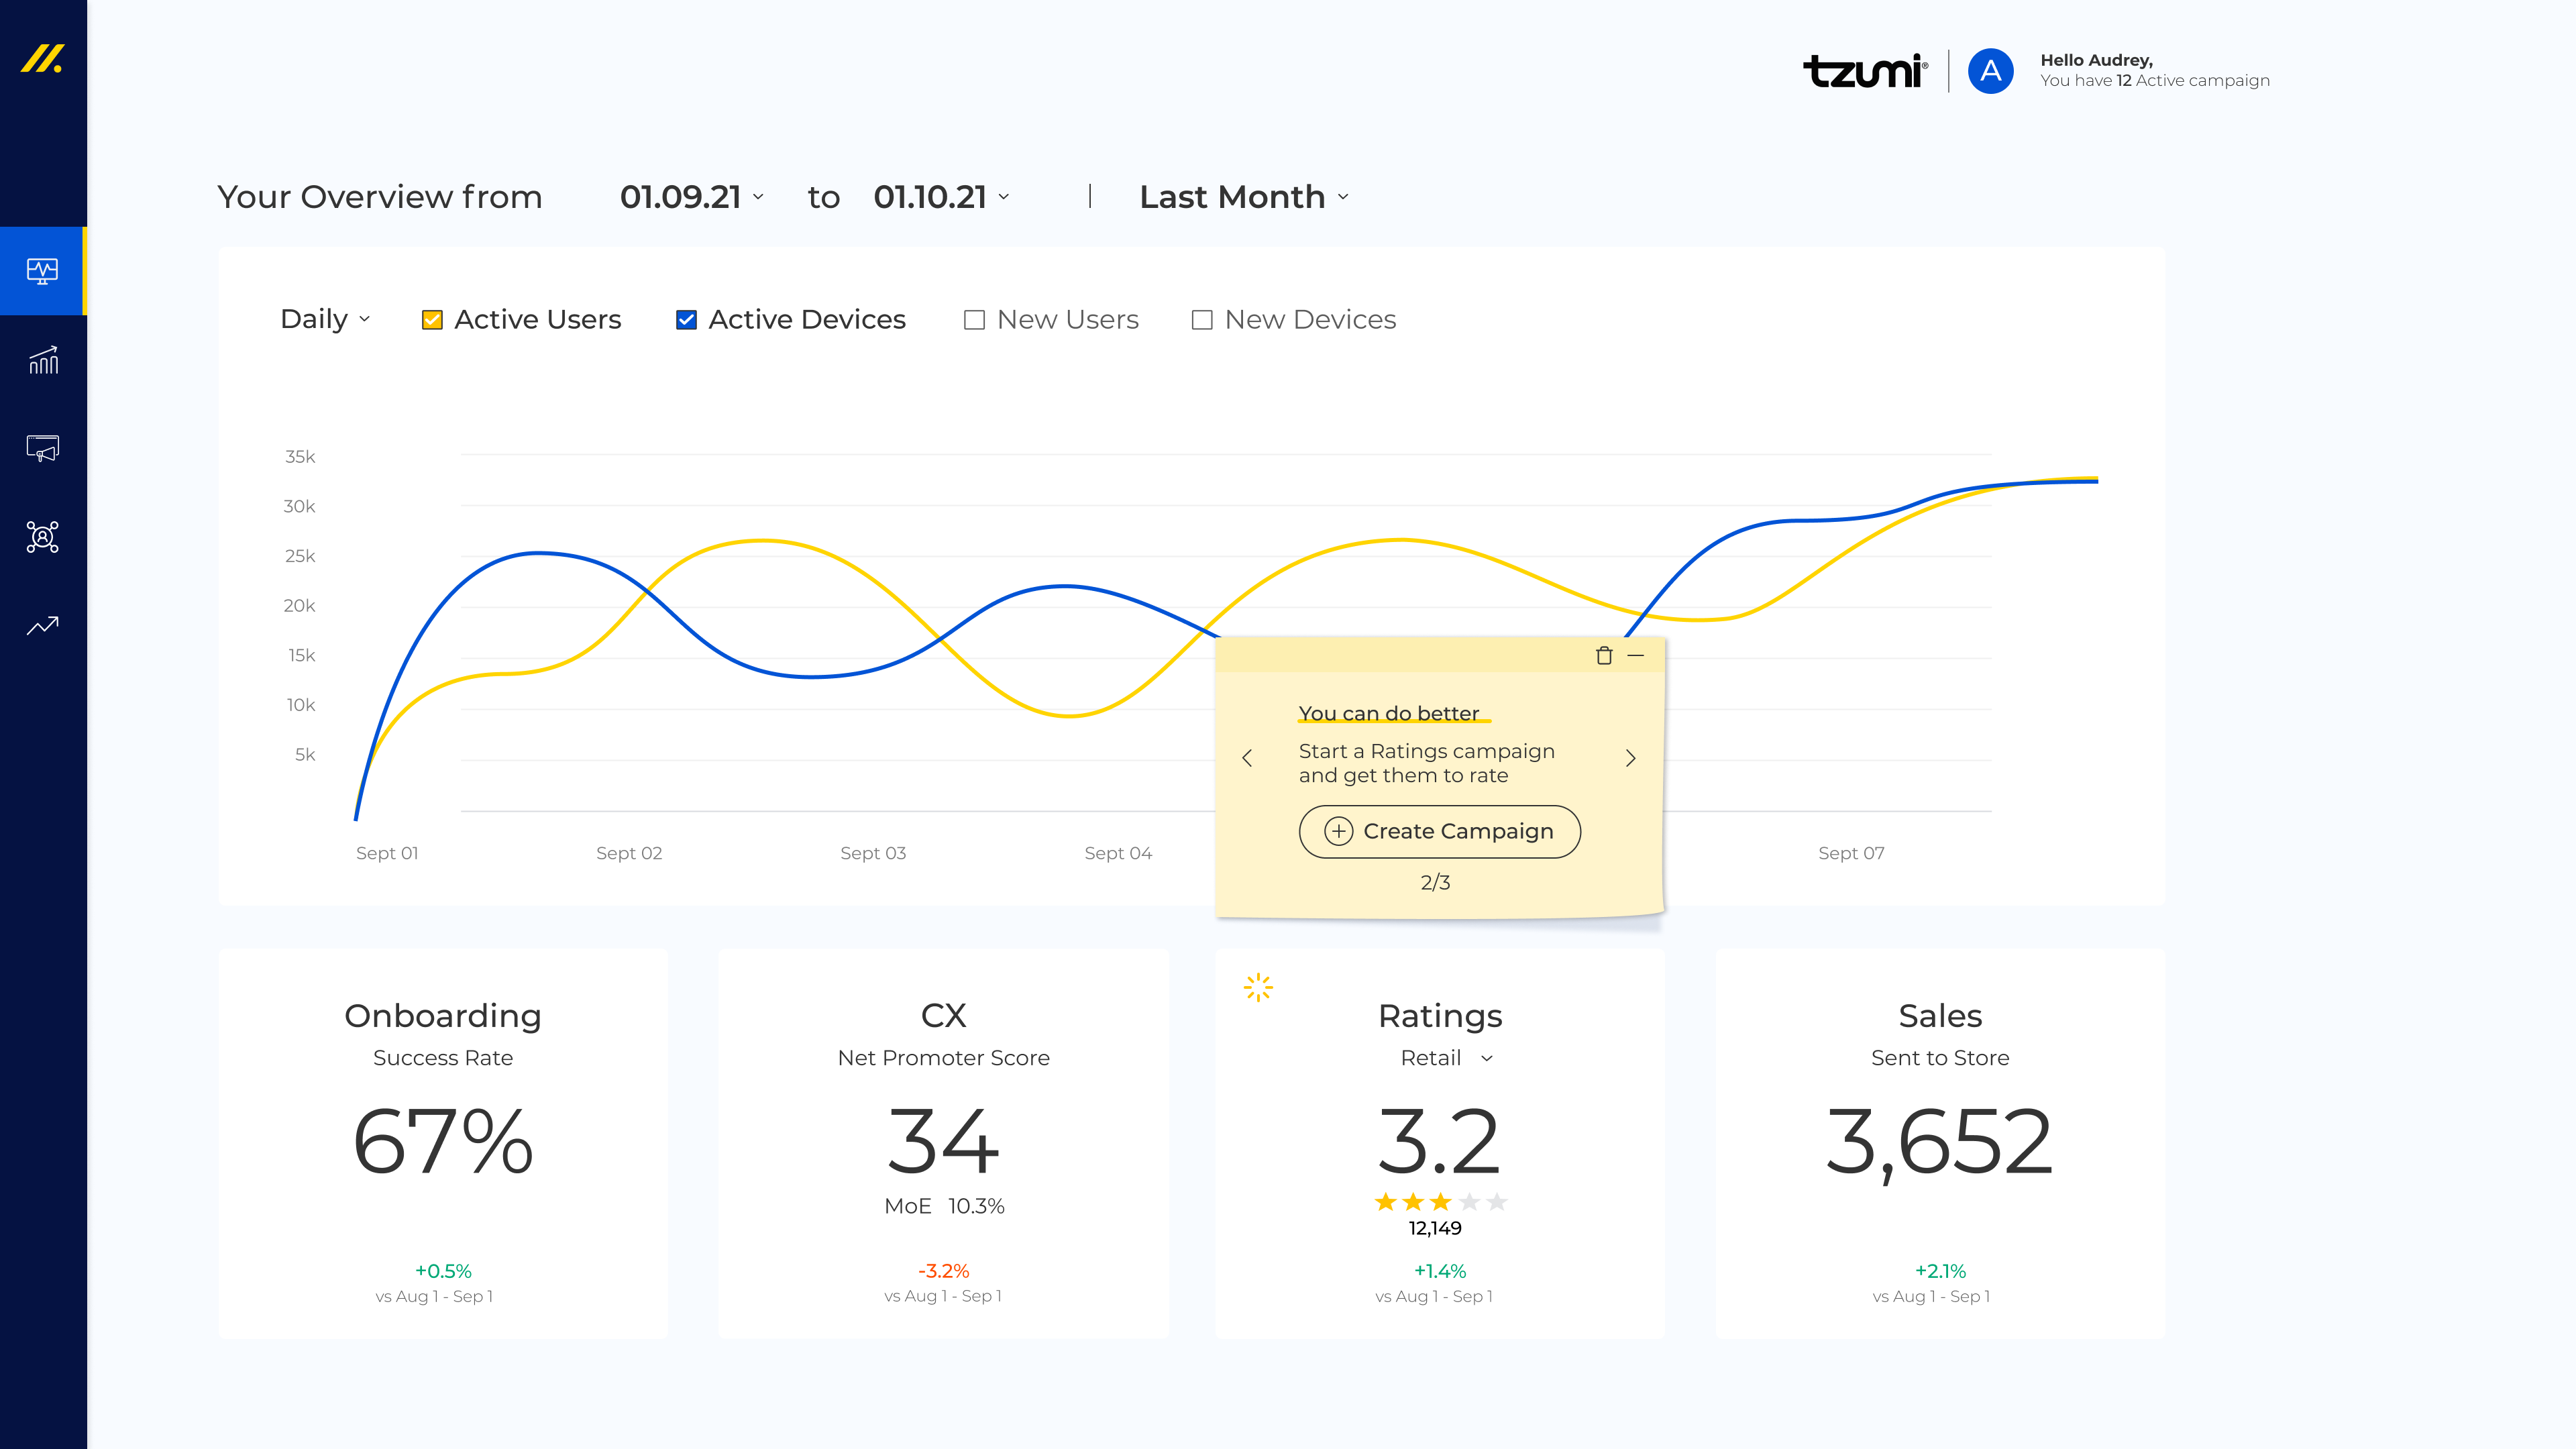Enable the New Users checkbox
The width and height of the screenshot is (2576, 1449).
pos(974,320)
